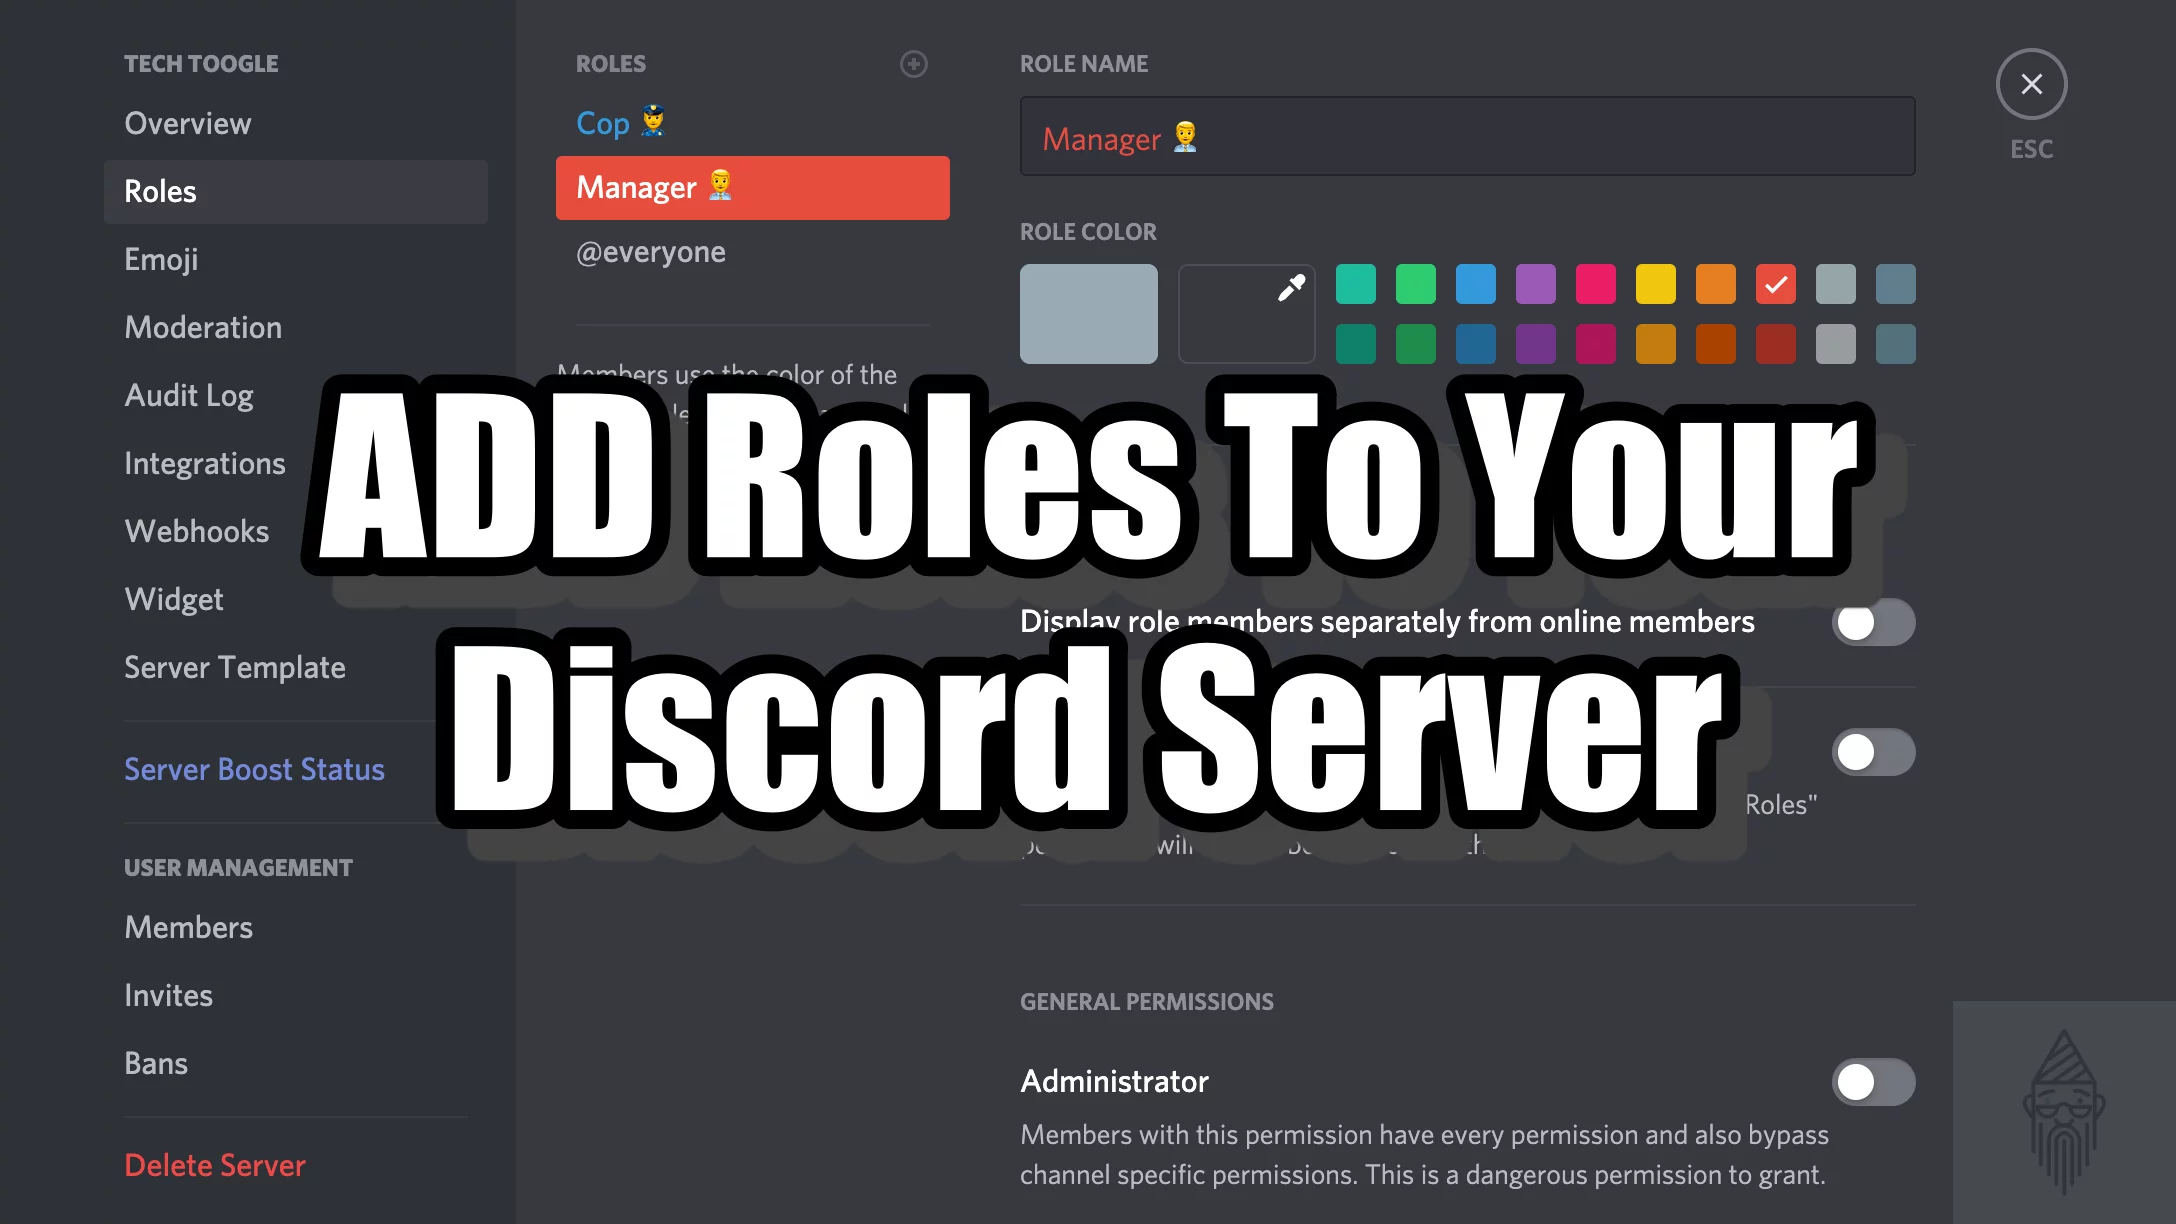2176x1224 pixels.
Task: Open Server Boost Status settings
Action: tap(254, 768)
